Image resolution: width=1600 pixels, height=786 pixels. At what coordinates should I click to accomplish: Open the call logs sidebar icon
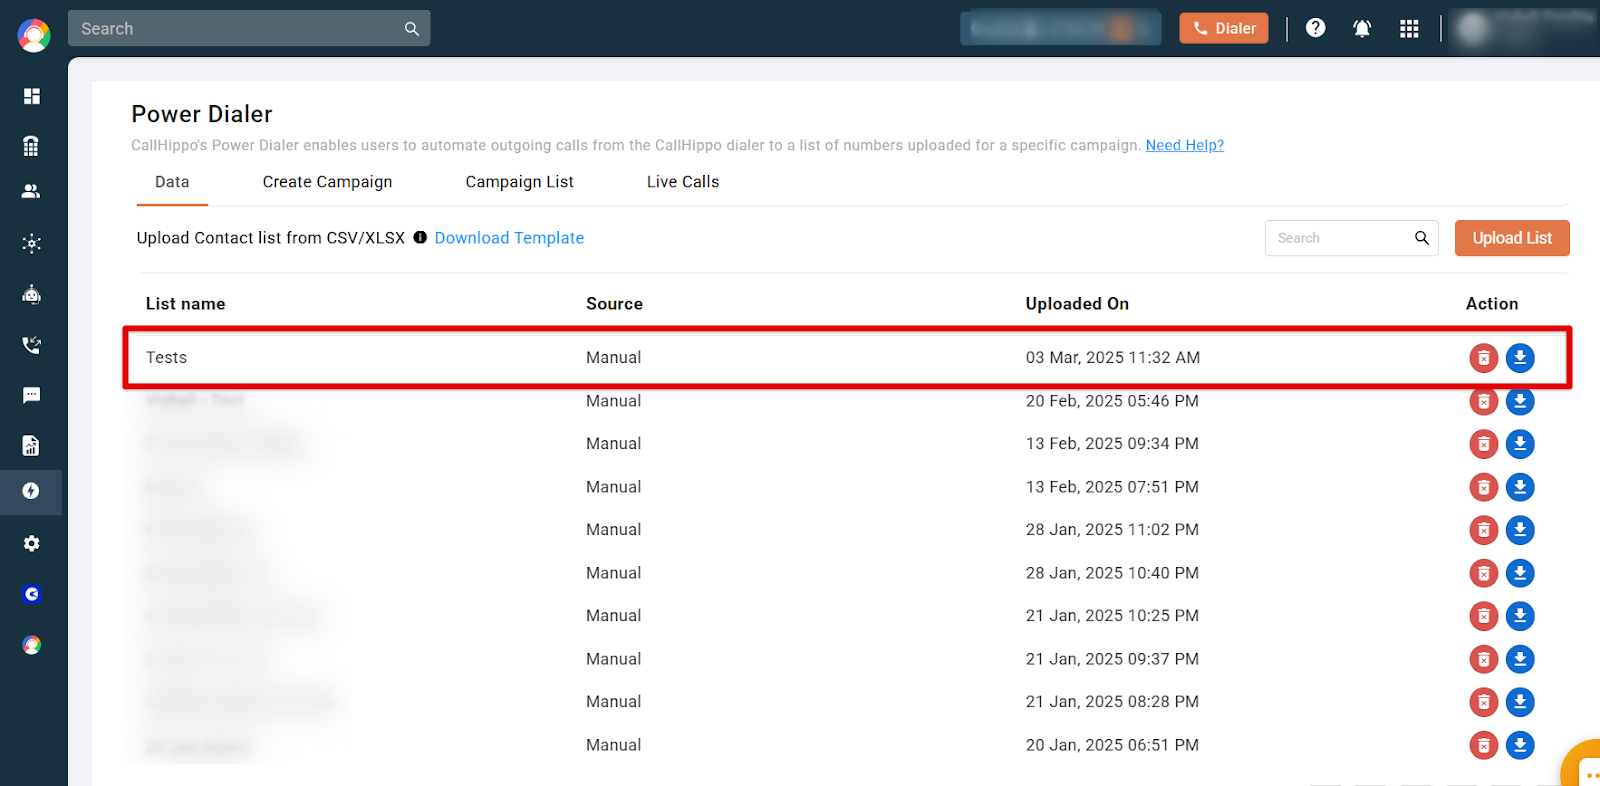point(32,345)
